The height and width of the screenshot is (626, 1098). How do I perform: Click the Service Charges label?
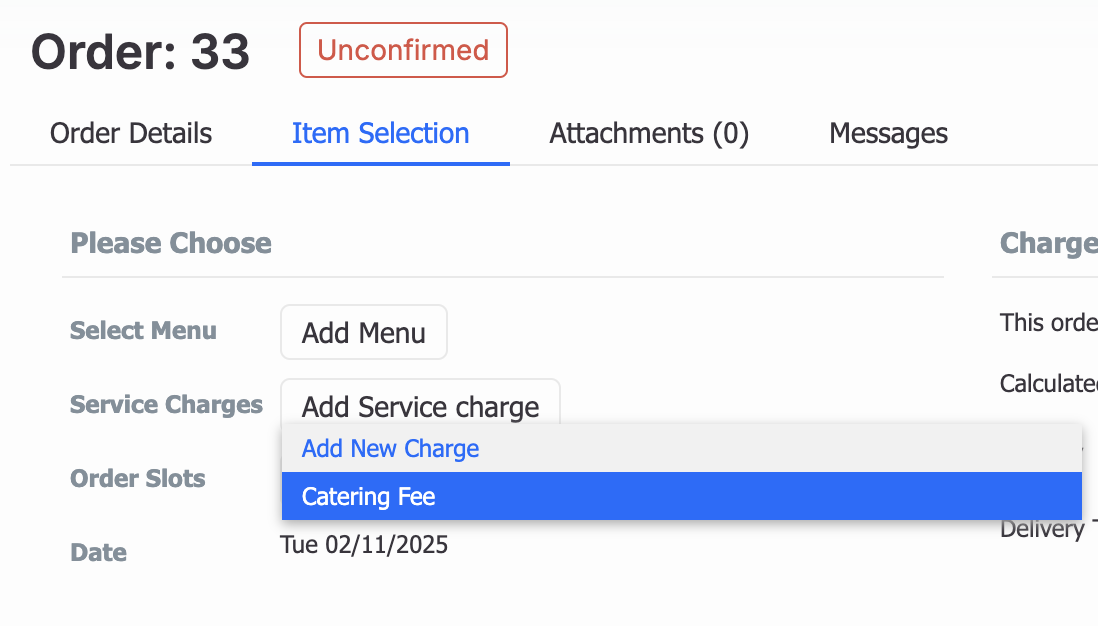(x=166, y=404)
